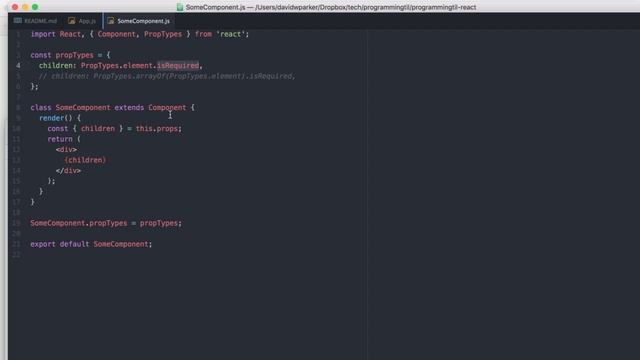Close the editor window with red button
This screenshot has width=640, height=360.
pyautogui.click(x=15, y=7)
